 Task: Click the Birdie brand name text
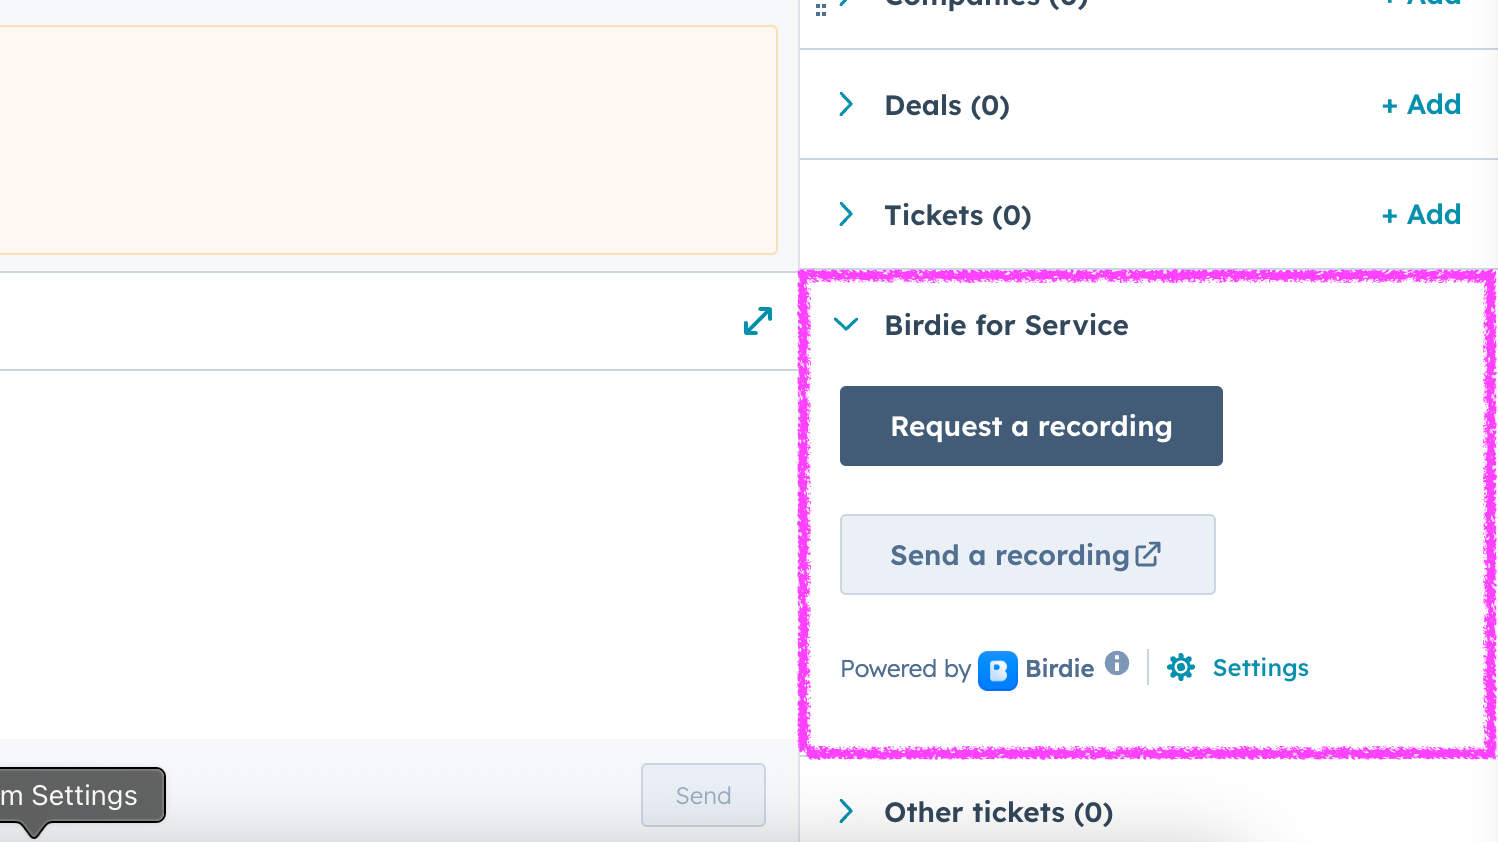coord(1059,669)
